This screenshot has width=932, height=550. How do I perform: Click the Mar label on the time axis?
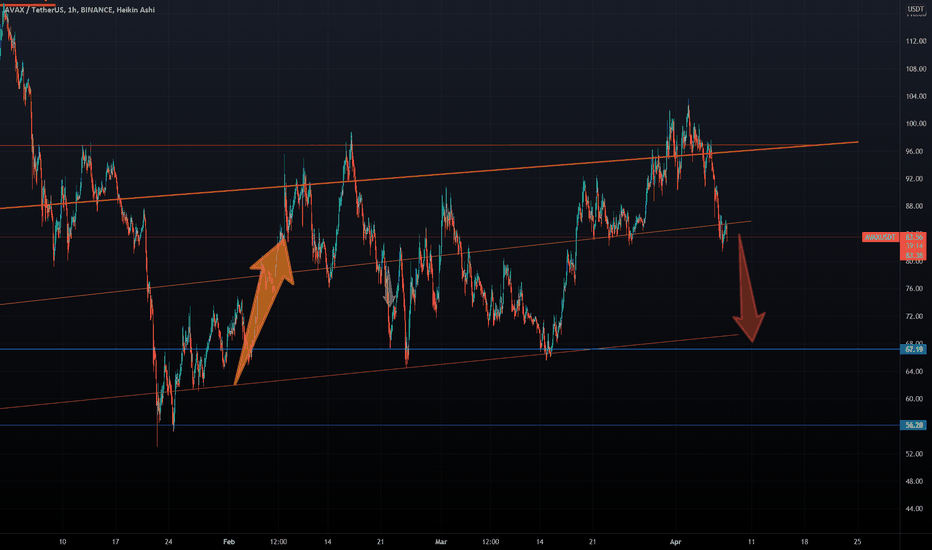(440, 542)
